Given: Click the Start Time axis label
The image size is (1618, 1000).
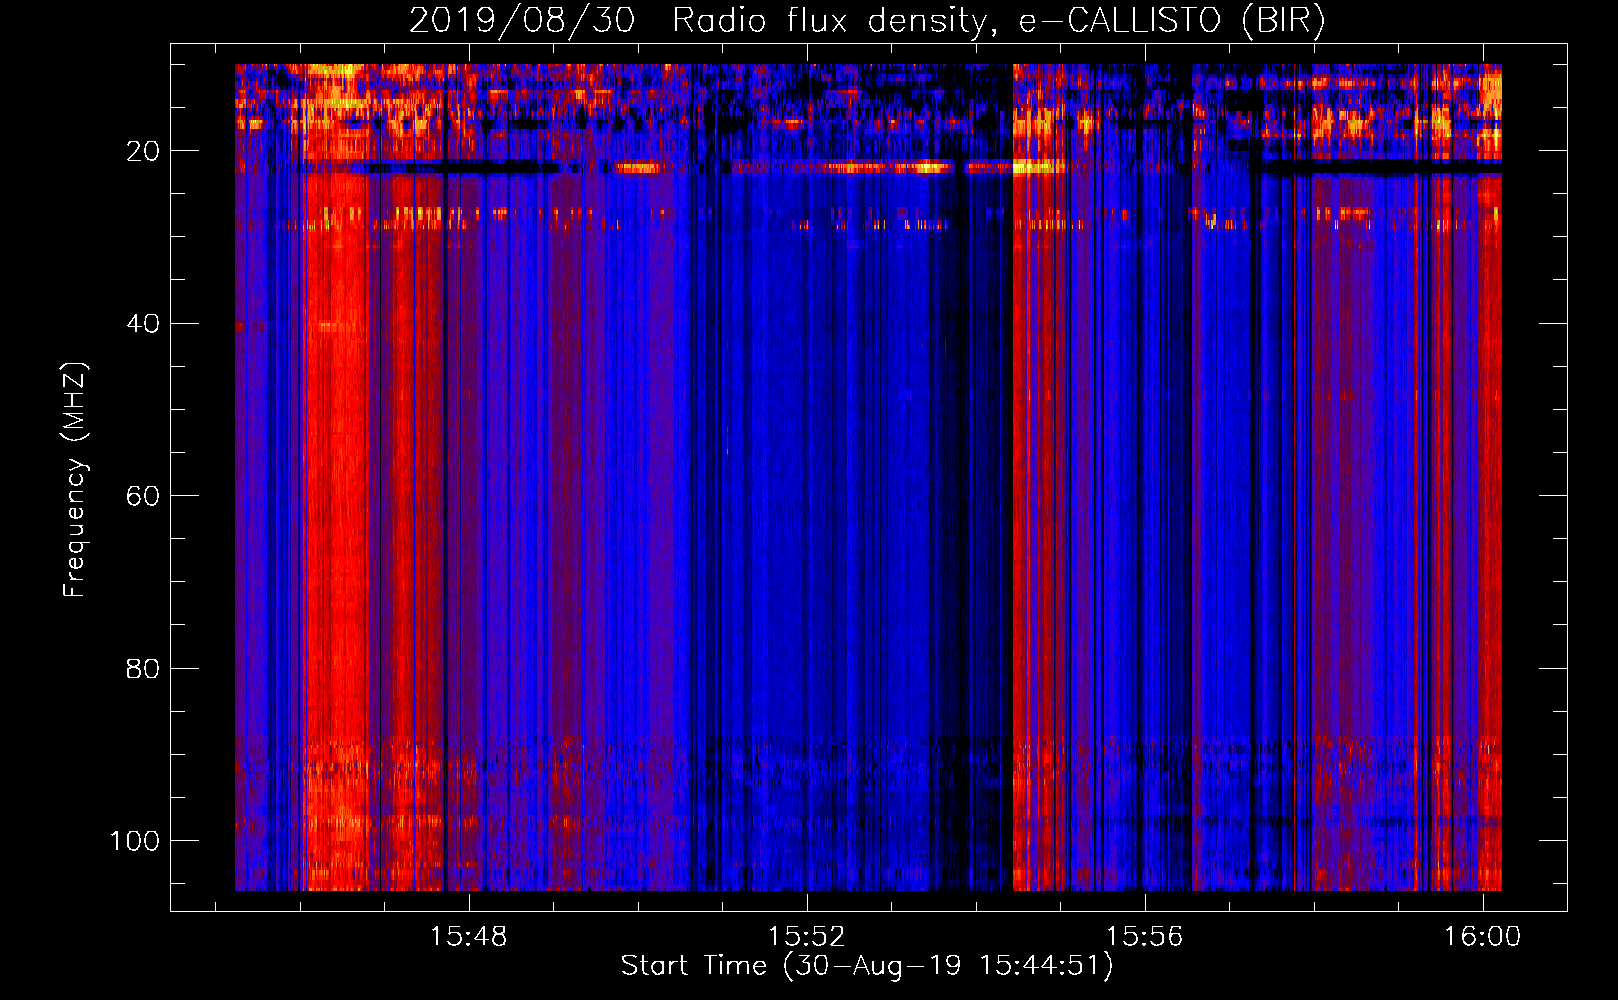Looking at the screenshot, I should [x=867, y=966].
